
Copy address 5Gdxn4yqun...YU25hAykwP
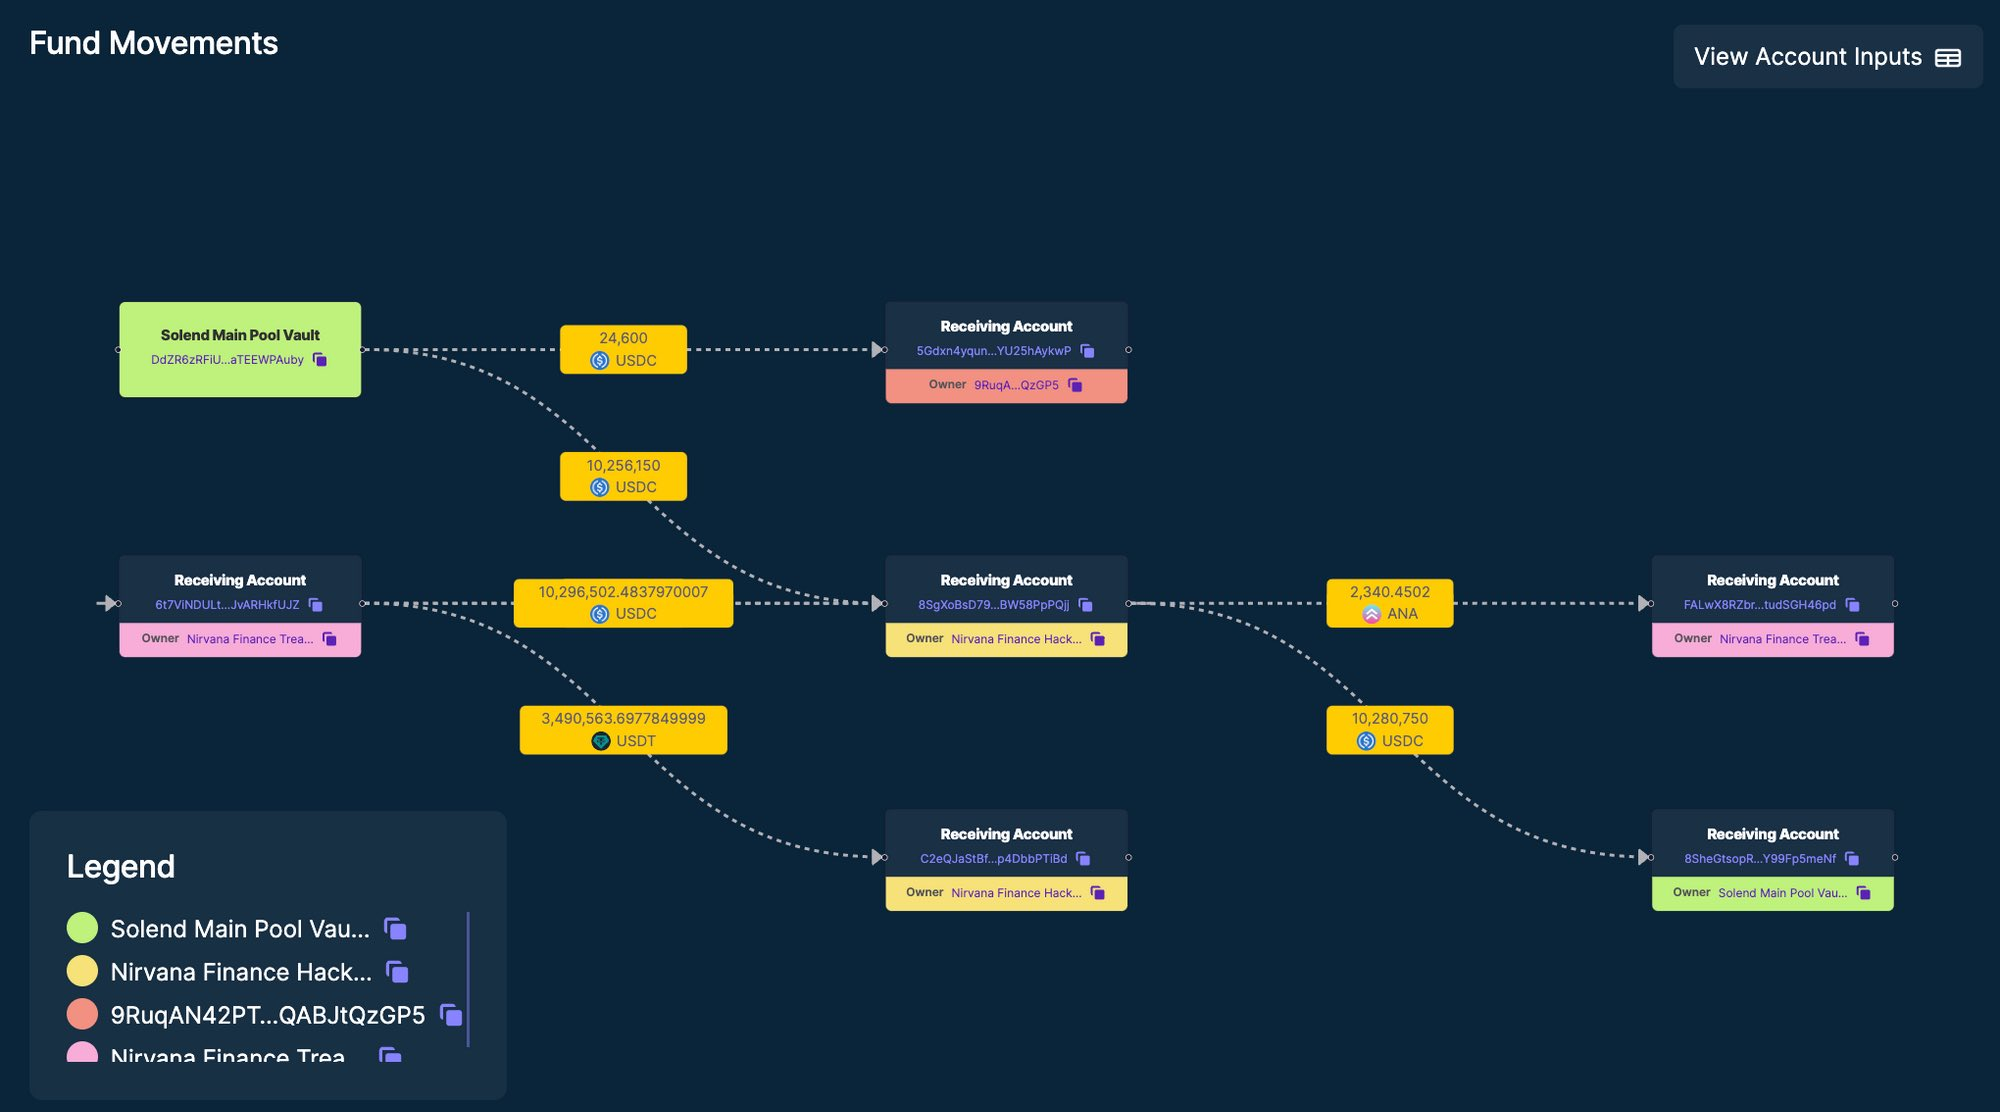click(1087, 351)
